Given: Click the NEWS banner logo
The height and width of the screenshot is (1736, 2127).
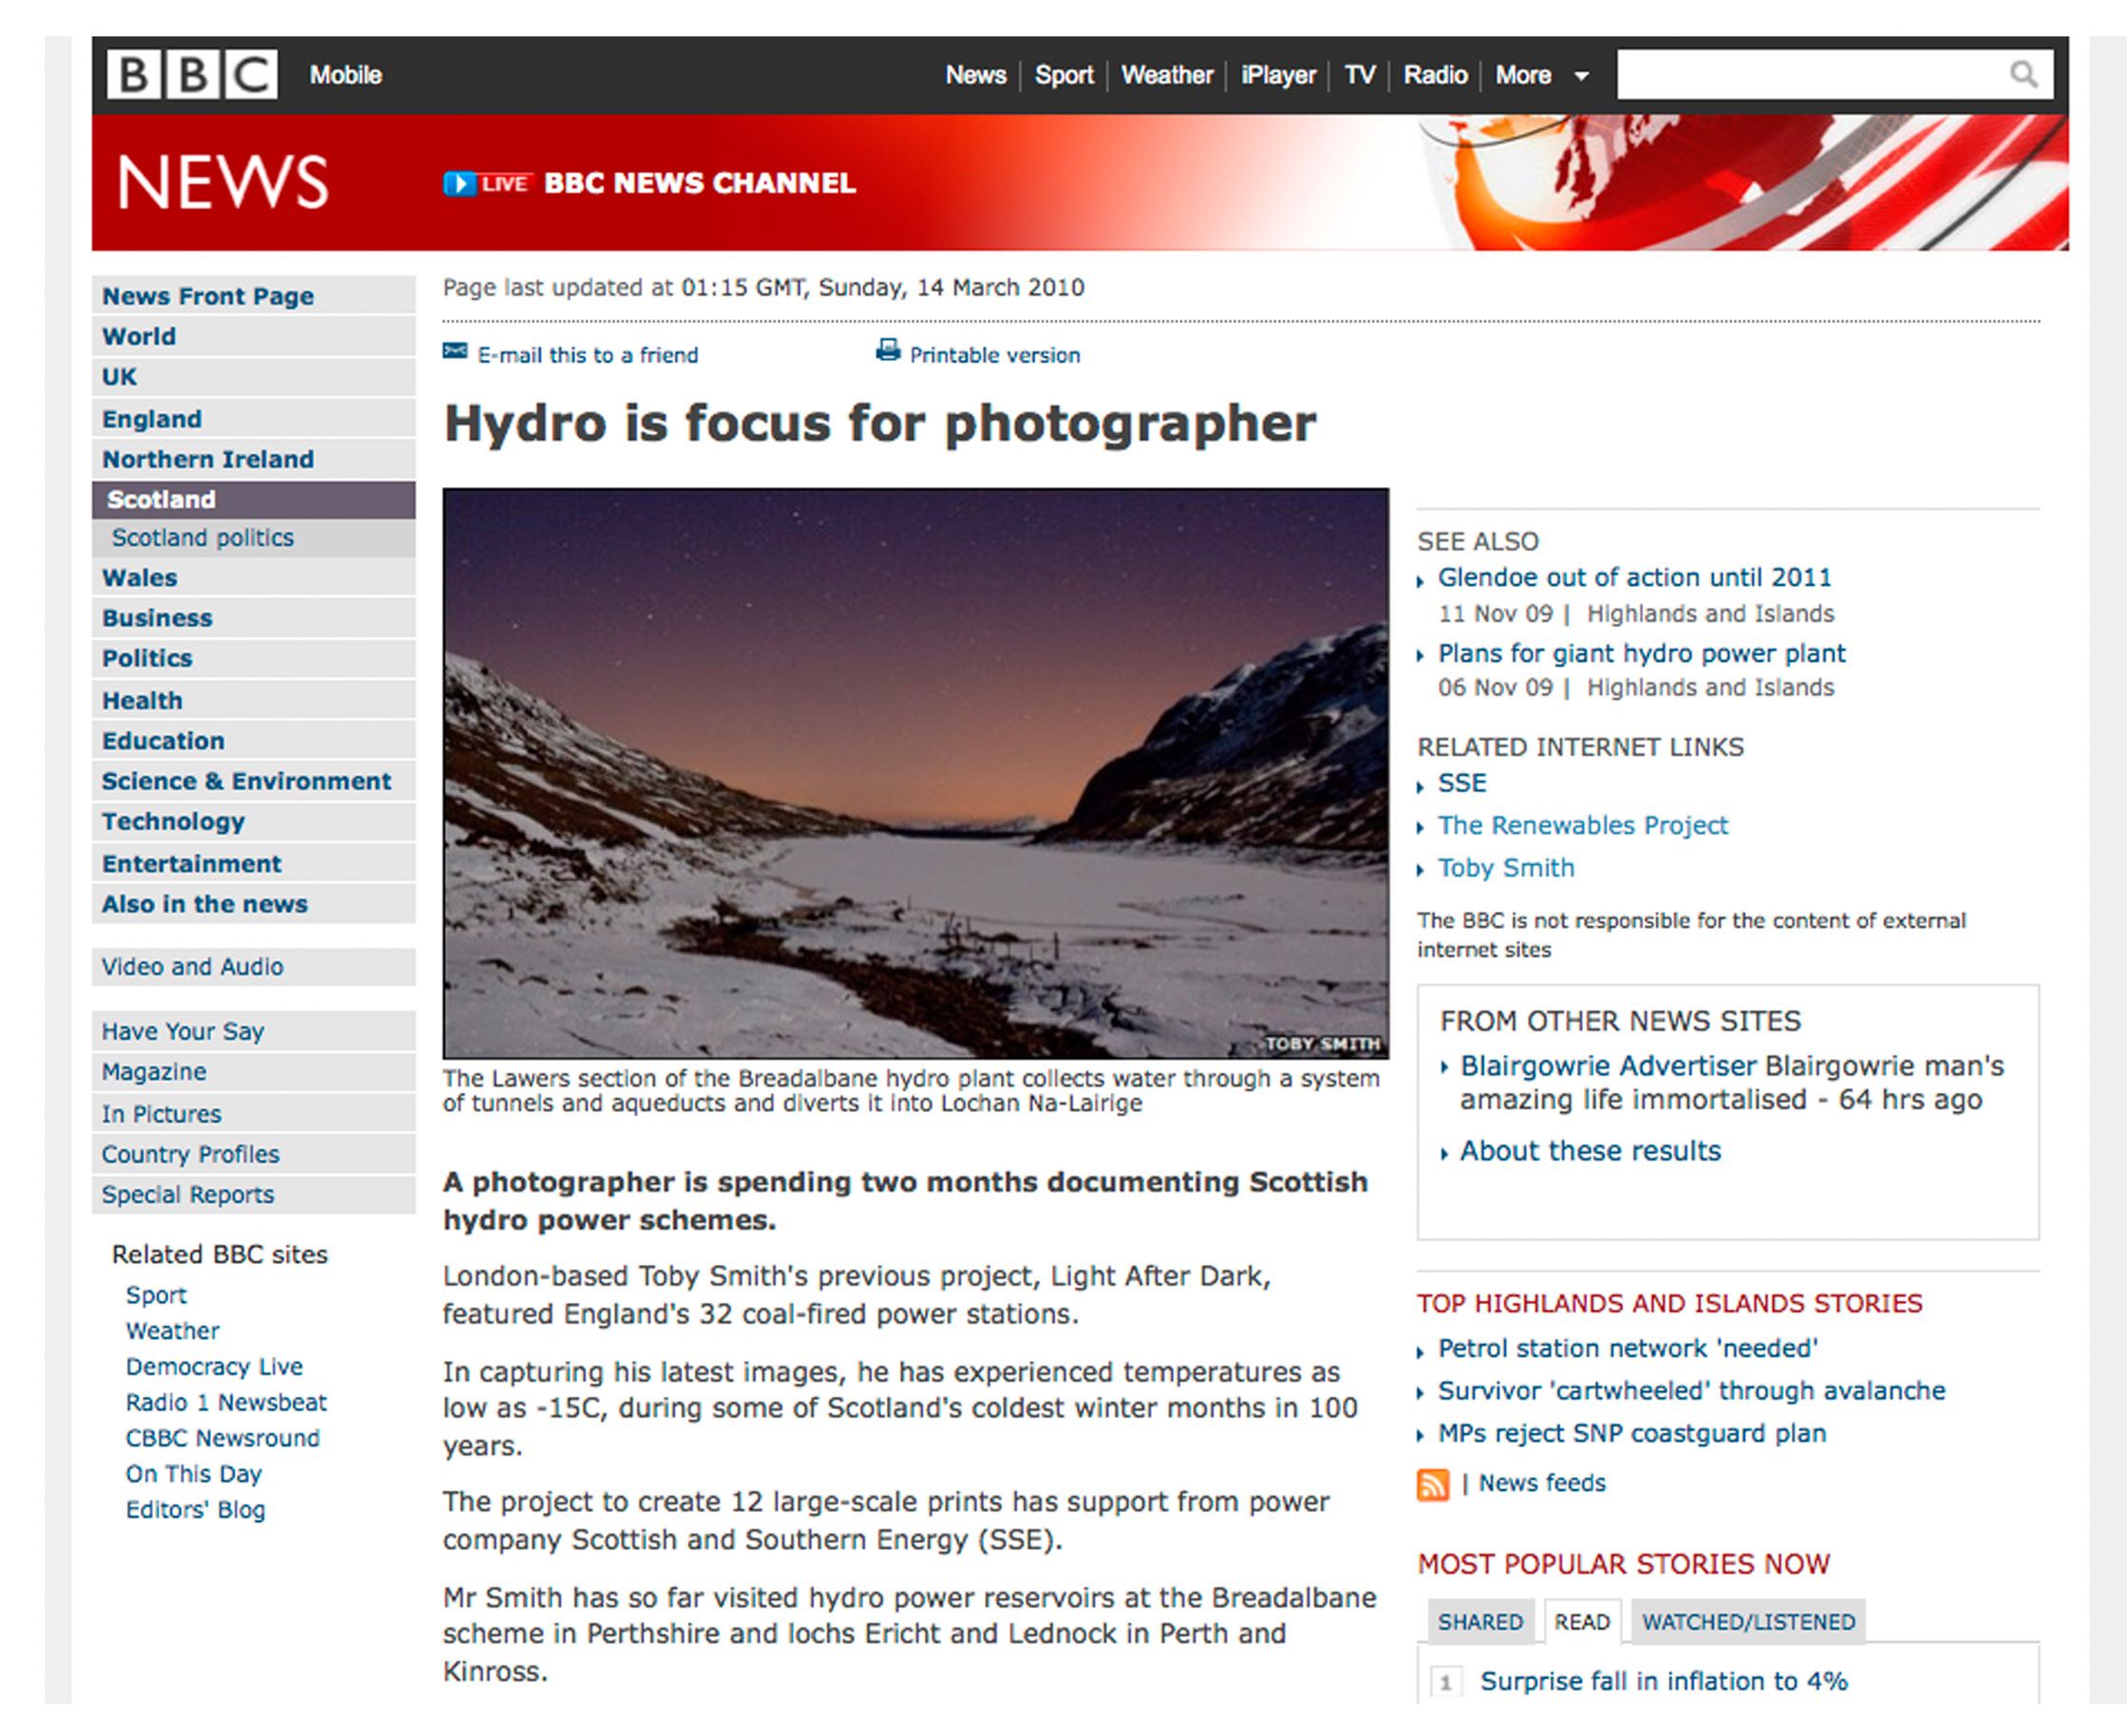Looking at the screenshot, I should click(222, 183).
